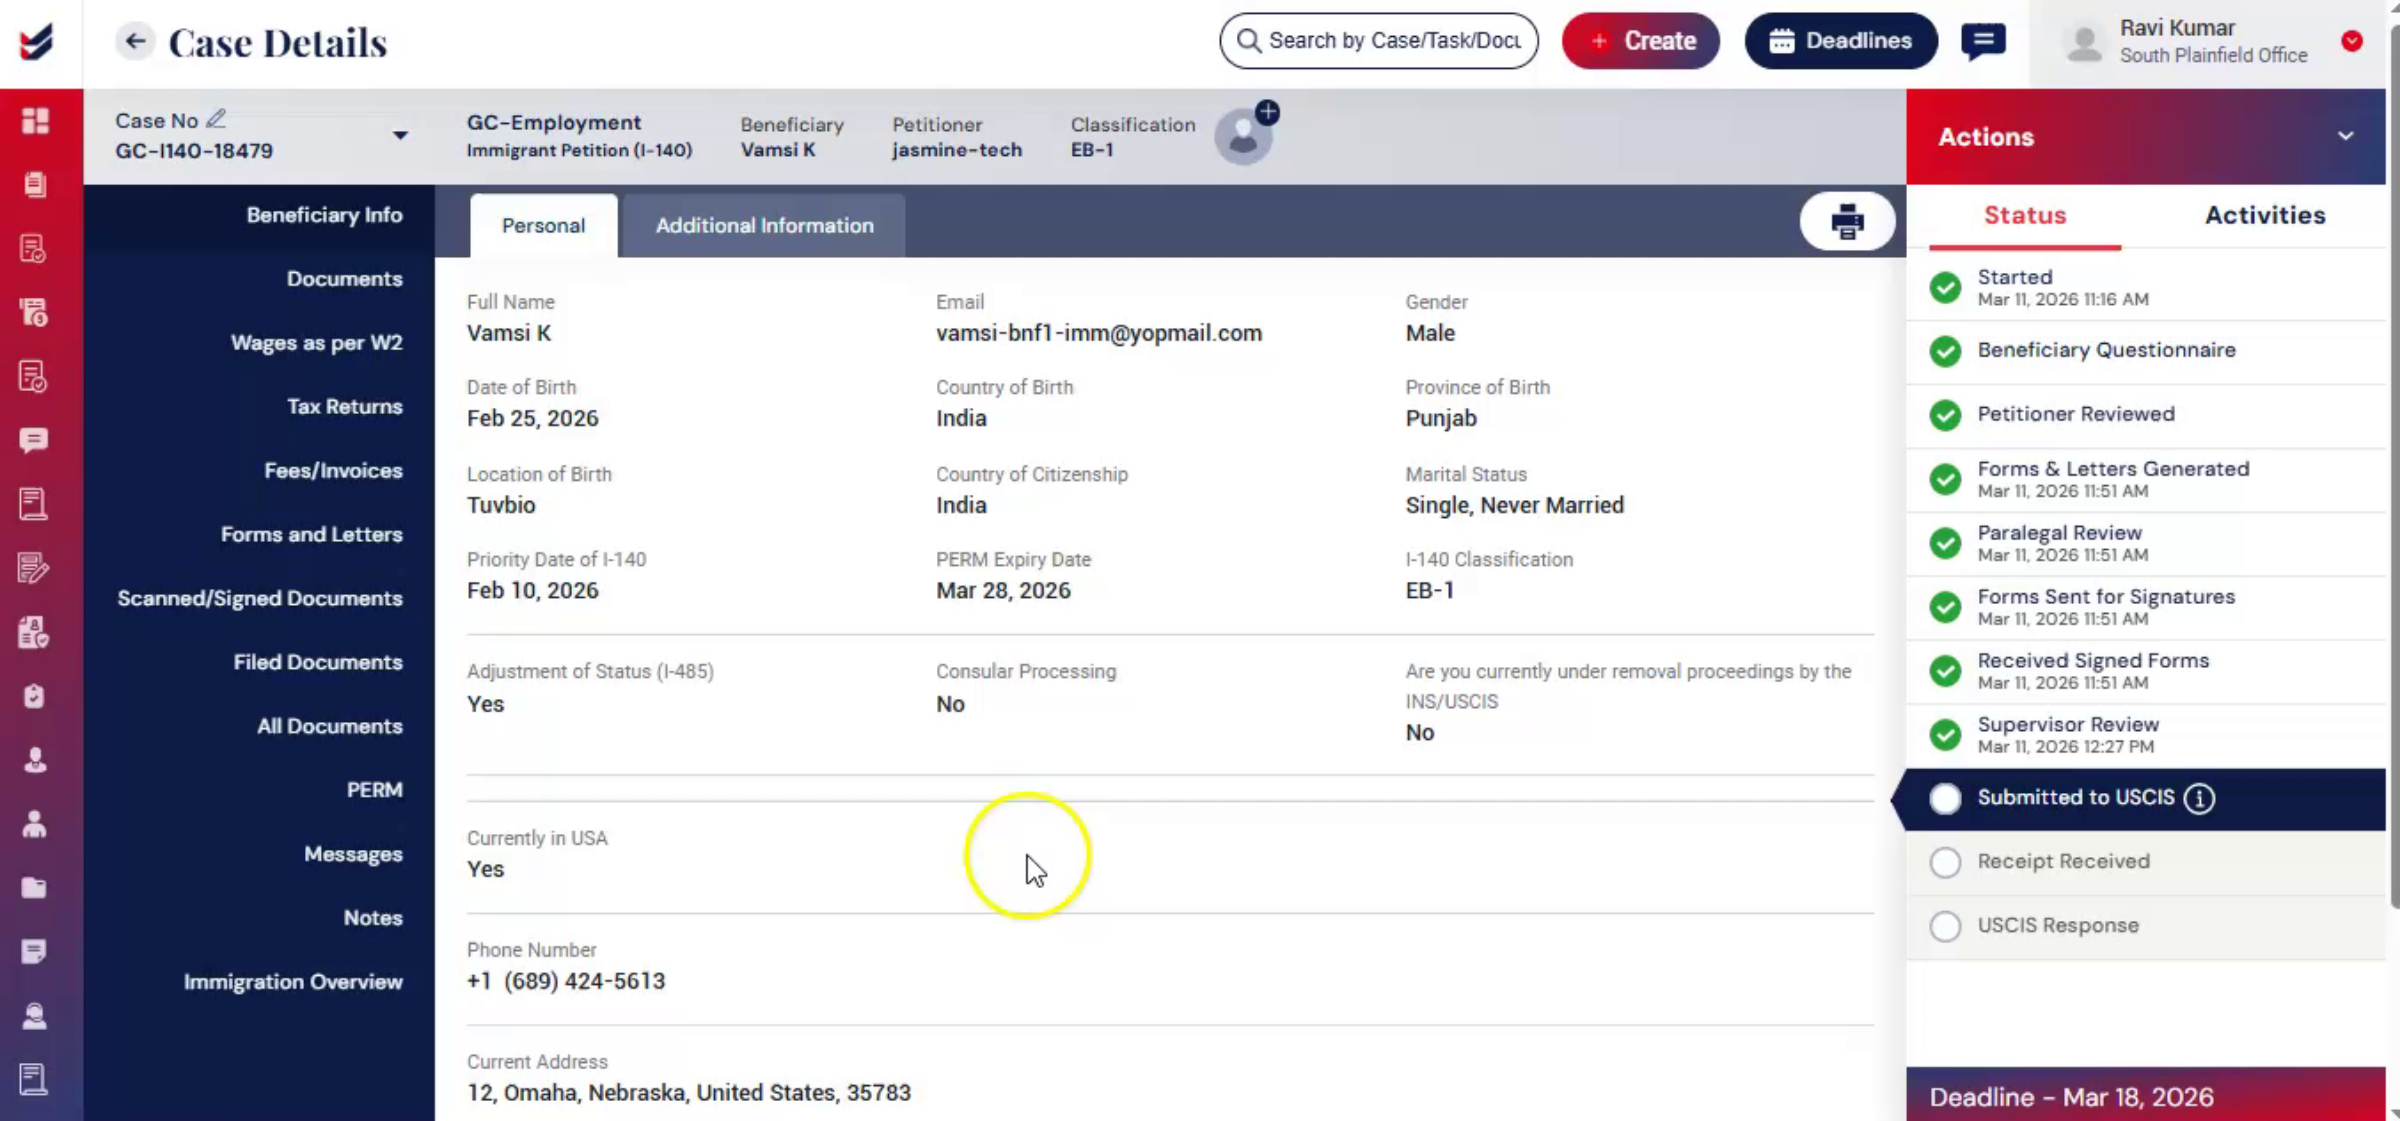Click the case number GC-I140-18479
This screenshot has width=2400, height=1121.
pos(194,151)
